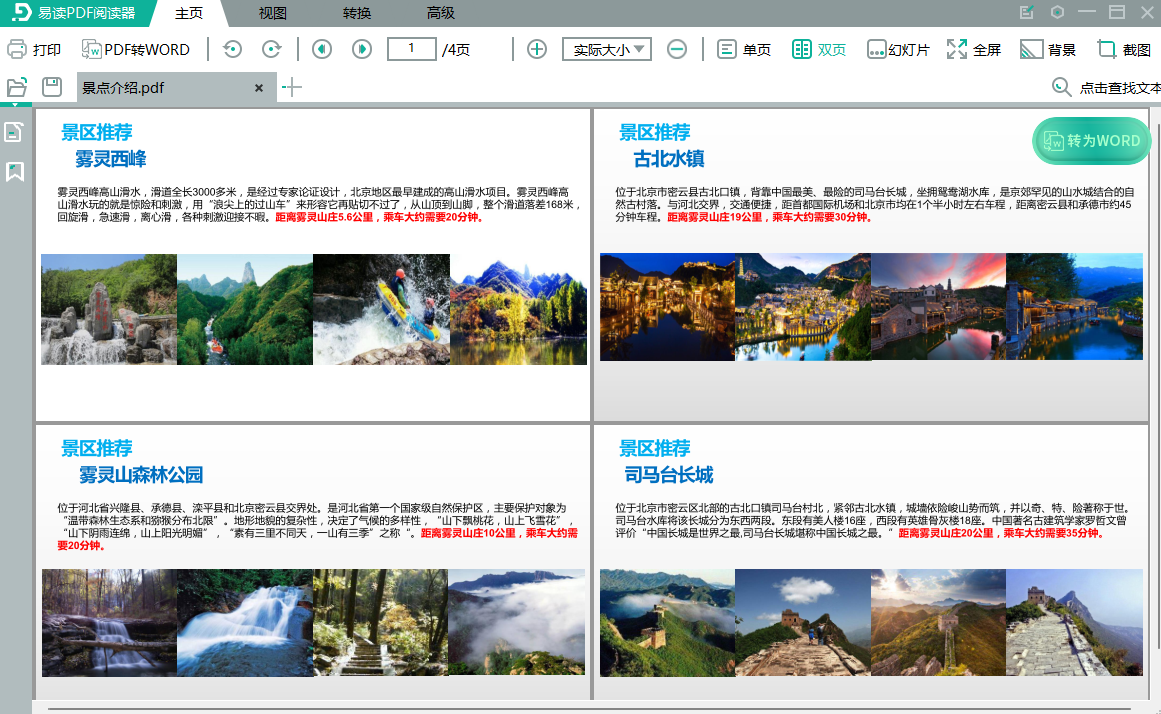Open feedback icon in title bar
This screenshot has width=1161, height=714.
1026,12
